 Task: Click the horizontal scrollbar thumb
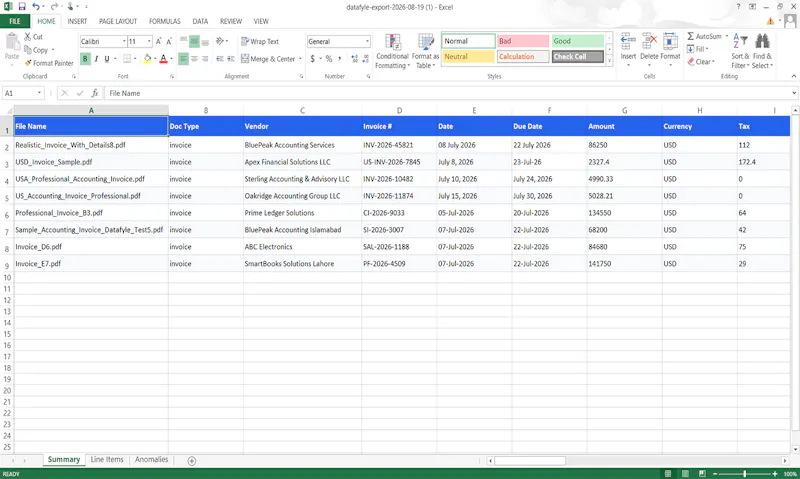coord(530,461)
